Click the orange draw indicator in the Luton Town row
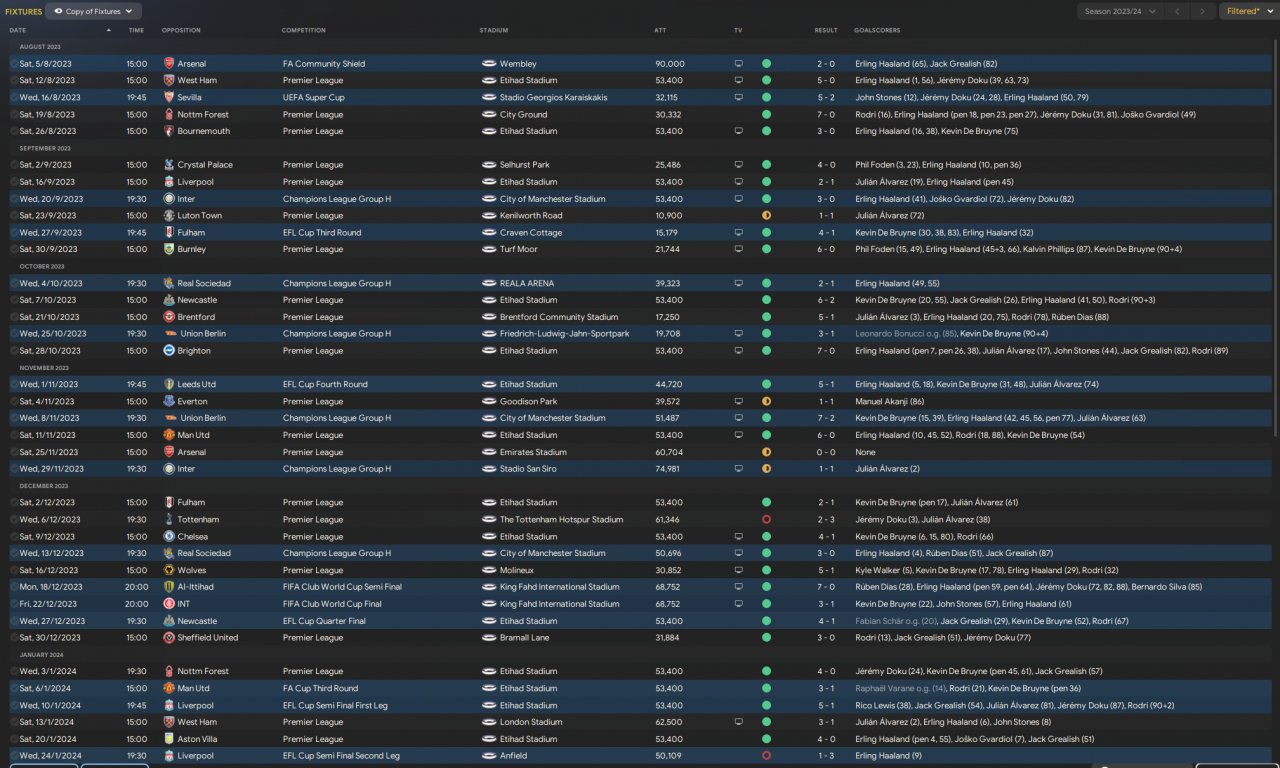1280x768 pixels. (x=766, y=216)
